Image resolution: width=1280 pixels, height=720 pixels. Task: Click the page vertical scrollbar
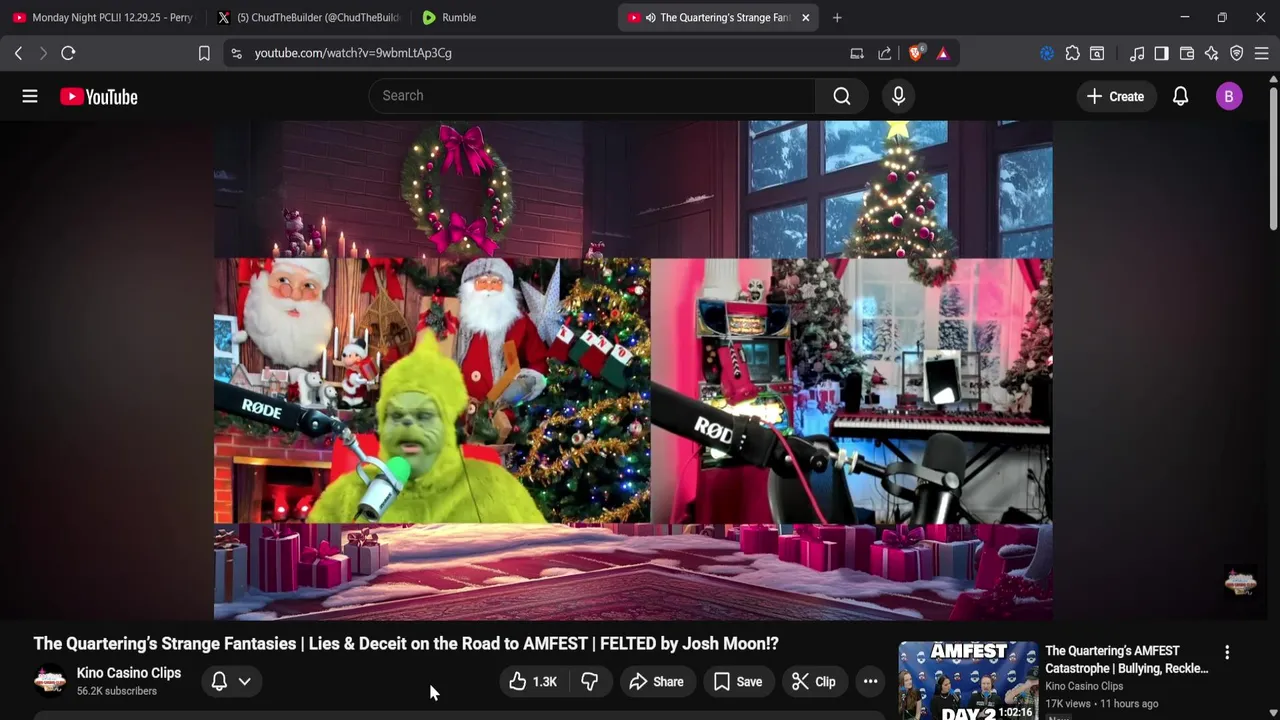1273,160
